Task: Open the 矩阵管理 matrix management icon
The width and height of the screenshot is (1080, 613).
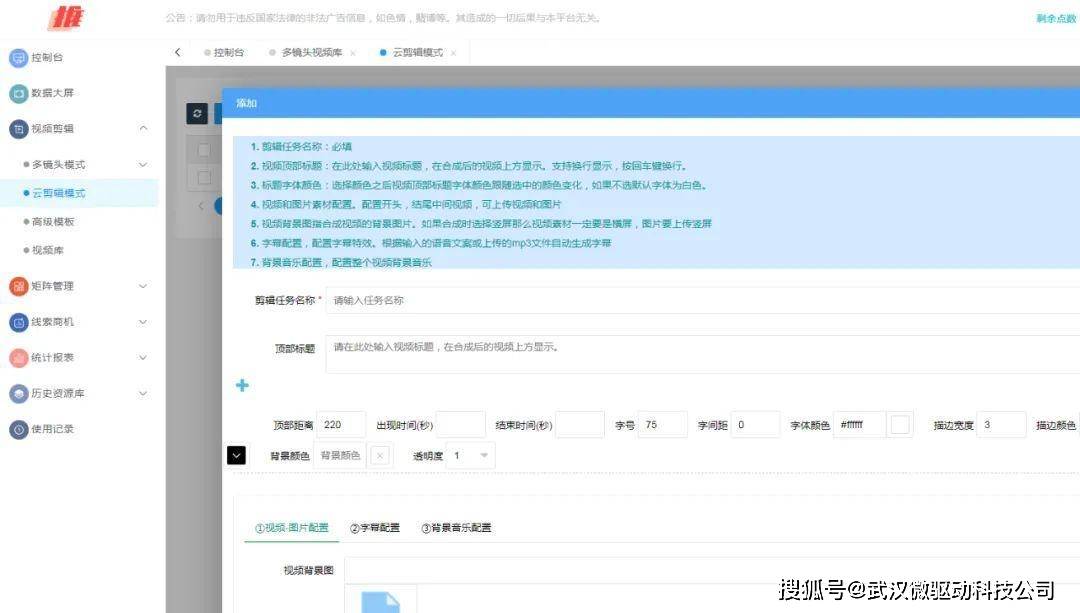Action: 20,286
